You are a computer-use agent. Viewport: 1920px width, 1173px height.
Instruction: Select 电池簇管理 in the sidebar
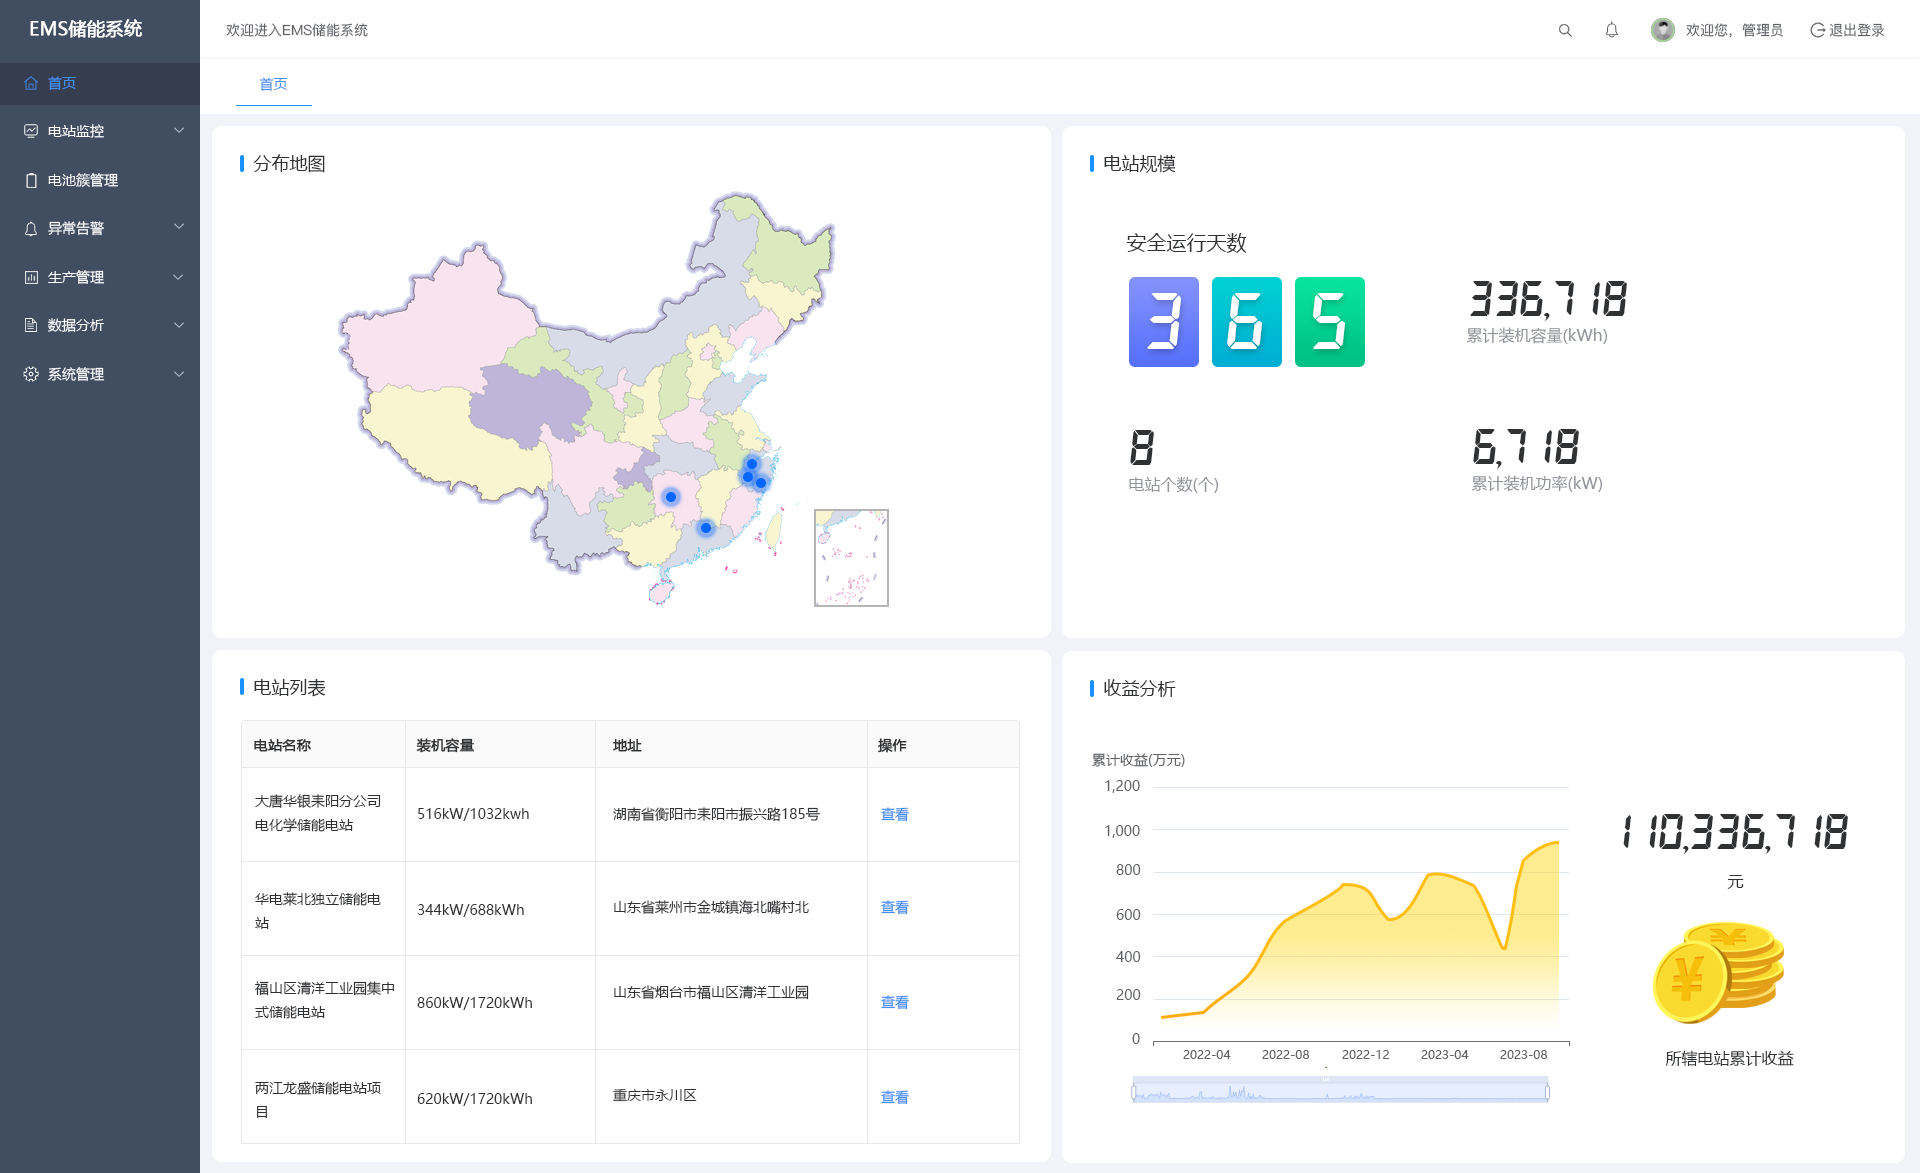click(x=83, y=180)
